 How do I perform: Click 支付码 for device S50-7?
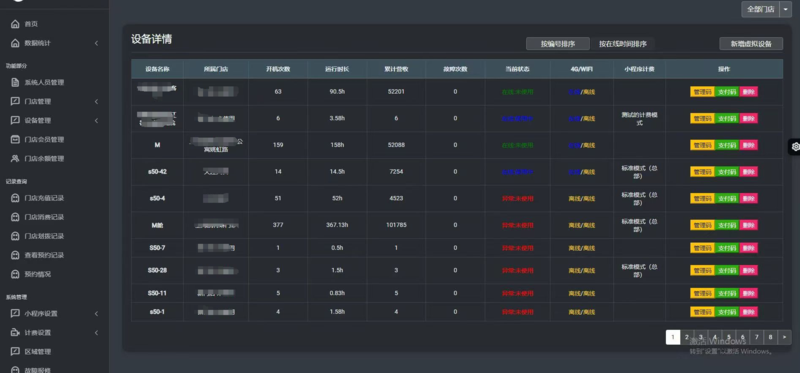[x=727, y=248]
